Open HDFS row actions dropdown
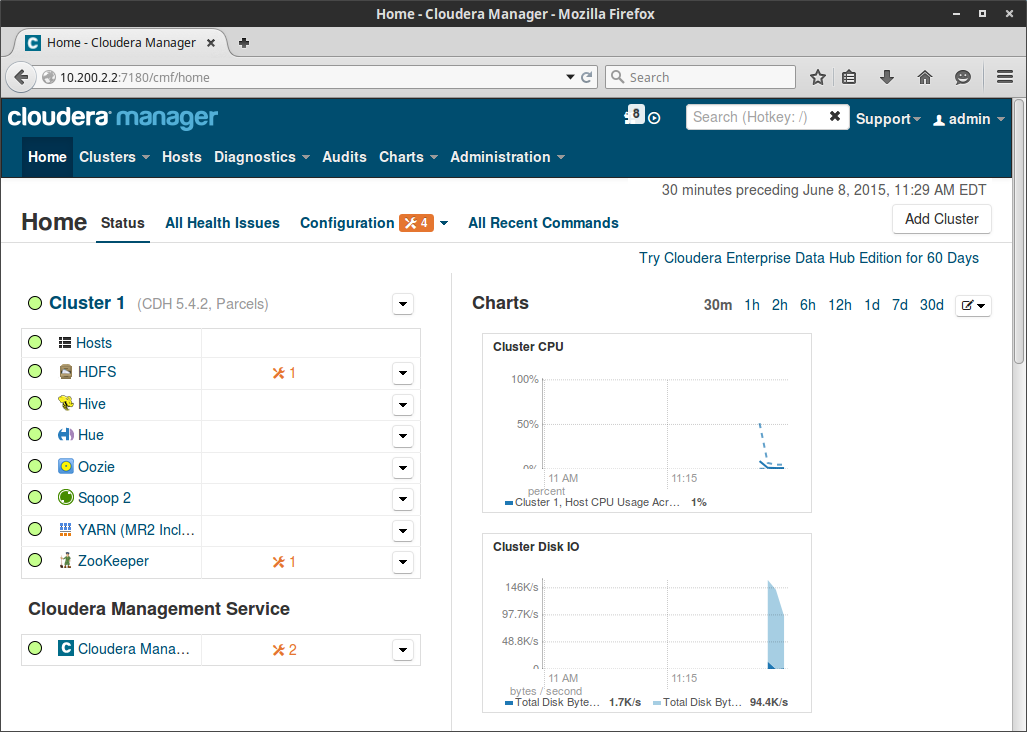1027x732 pixels. [403, 373]
